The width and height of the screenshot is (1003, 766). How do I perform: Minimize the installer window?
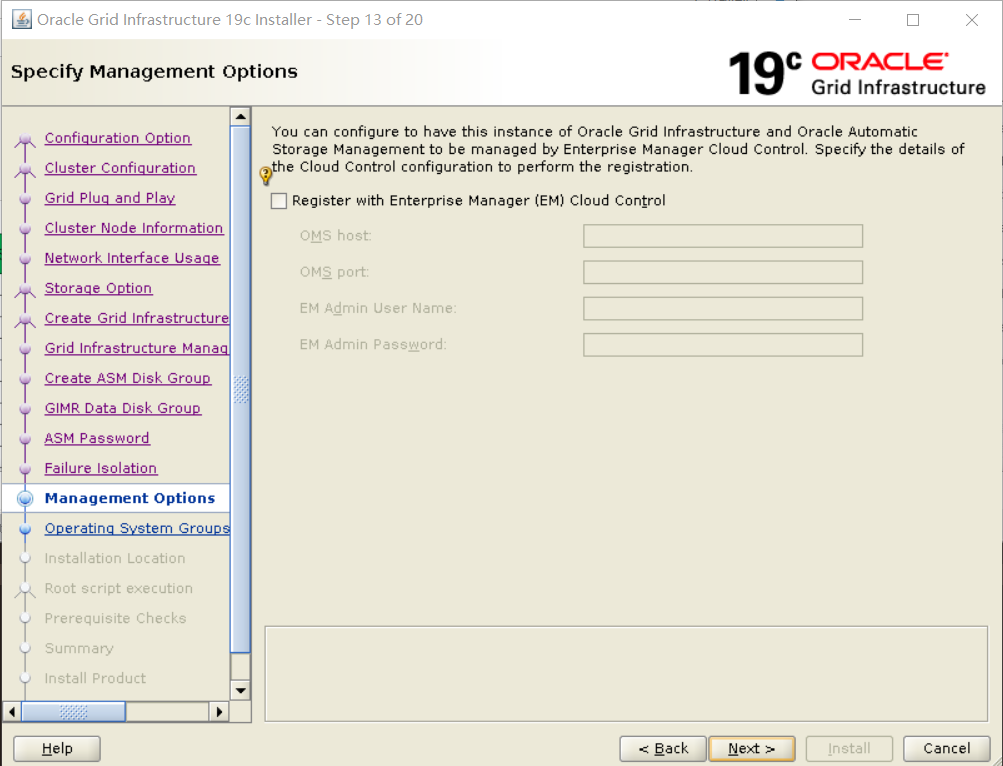pos(855,20)
